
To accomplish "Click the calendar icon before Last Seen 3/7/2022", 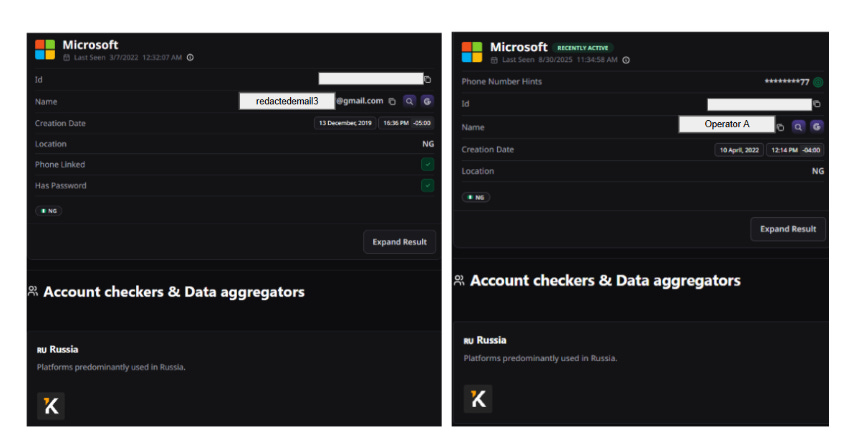I will coord(66,57).
